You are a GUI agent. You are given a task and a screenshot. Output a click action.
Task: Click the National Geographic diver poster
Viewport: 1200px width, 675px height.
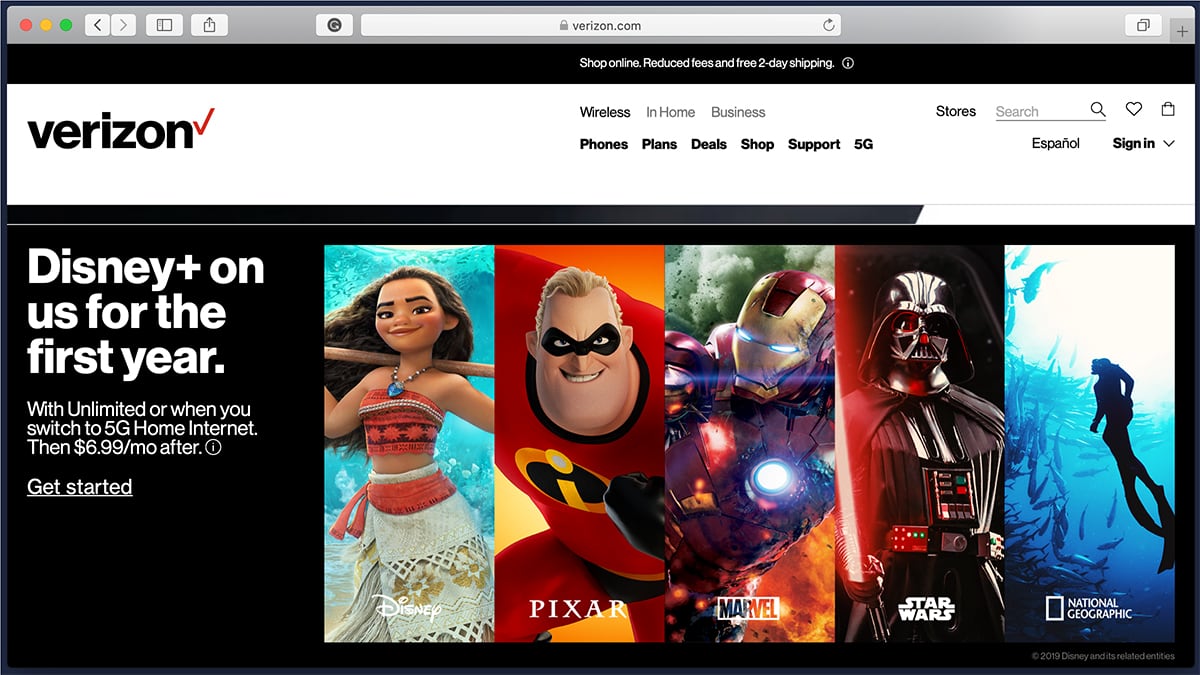[x=1090, y=443]
